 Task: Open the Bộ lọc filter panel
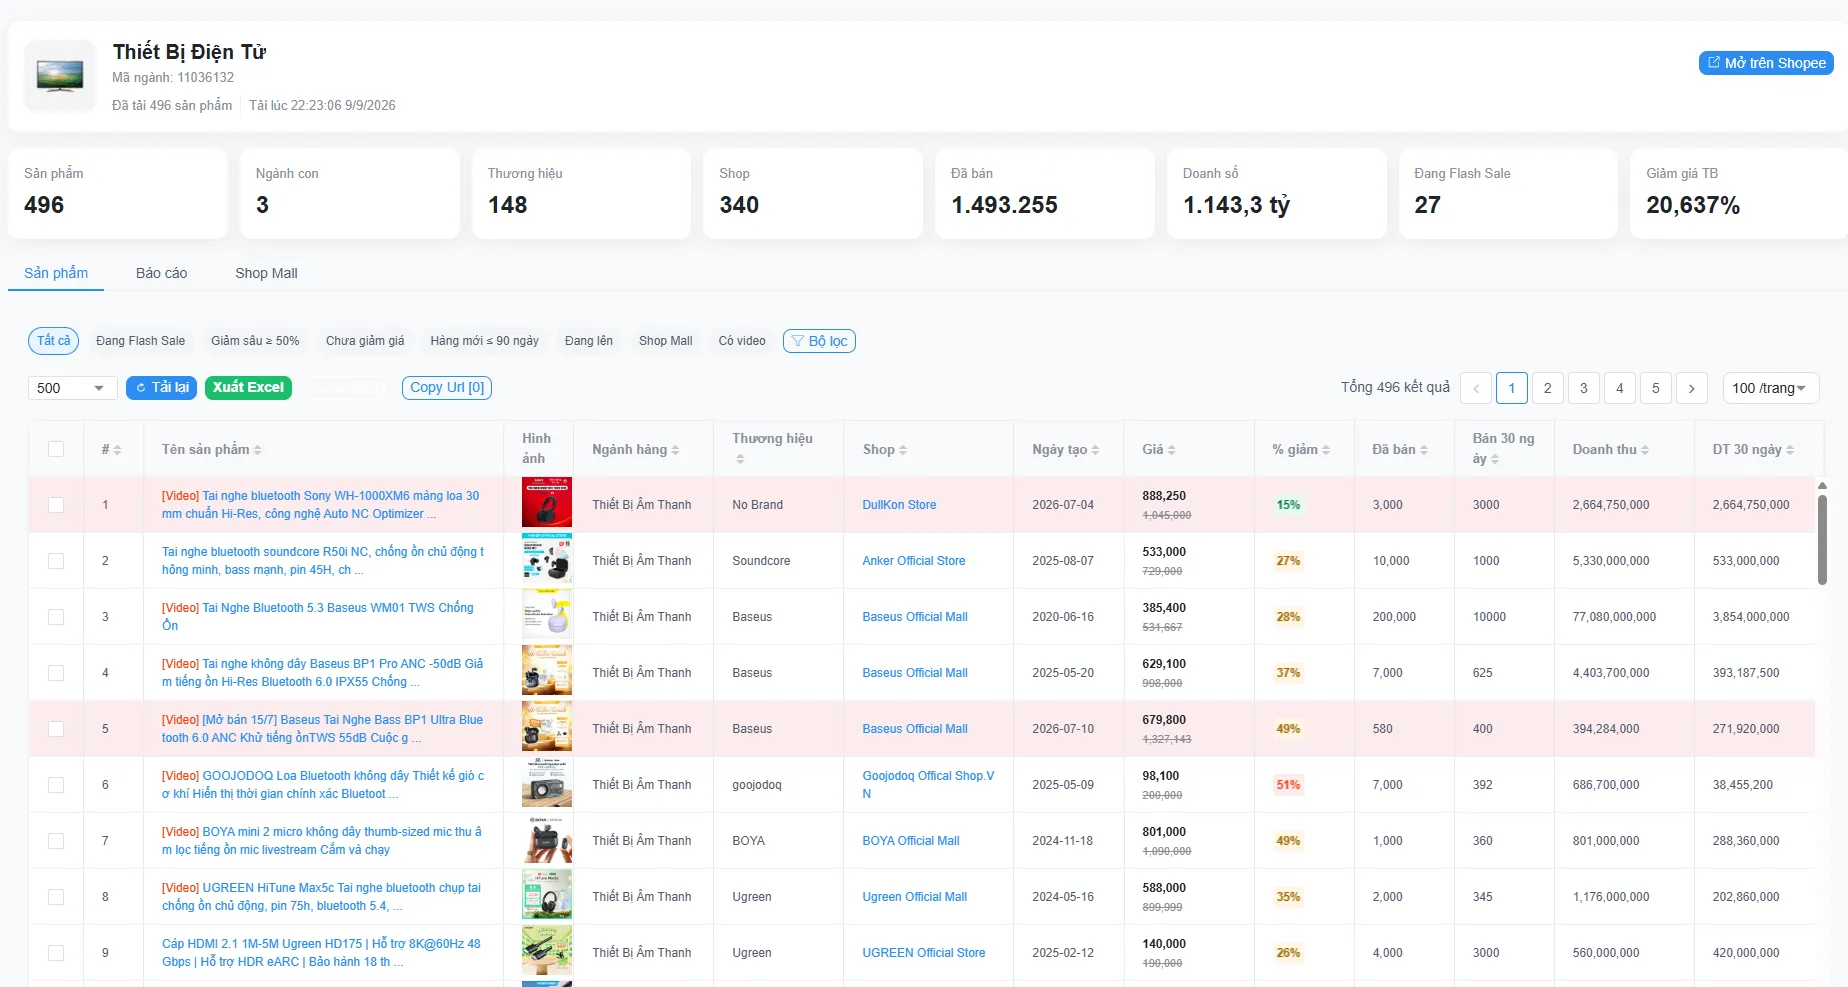click(x=819, y=341)
